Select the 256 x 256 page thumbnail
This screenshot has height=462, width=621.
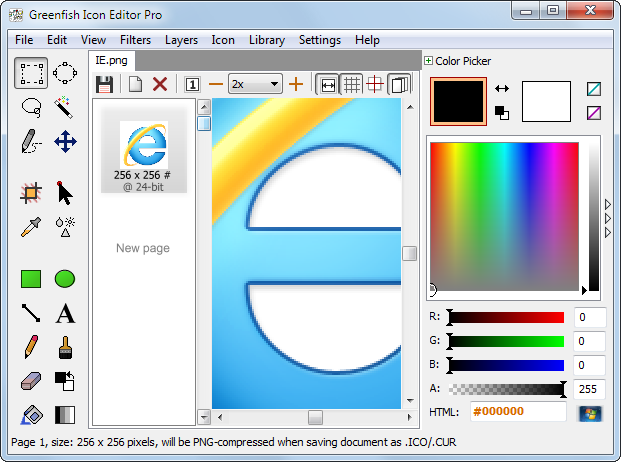coord(144,150)
